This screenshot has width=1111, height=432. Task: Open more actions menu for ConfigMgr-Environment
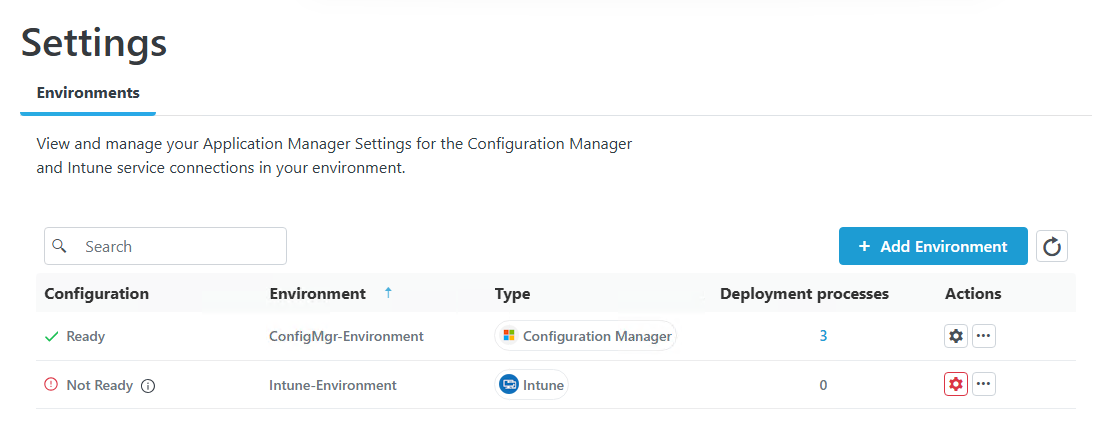click(984, 336)
